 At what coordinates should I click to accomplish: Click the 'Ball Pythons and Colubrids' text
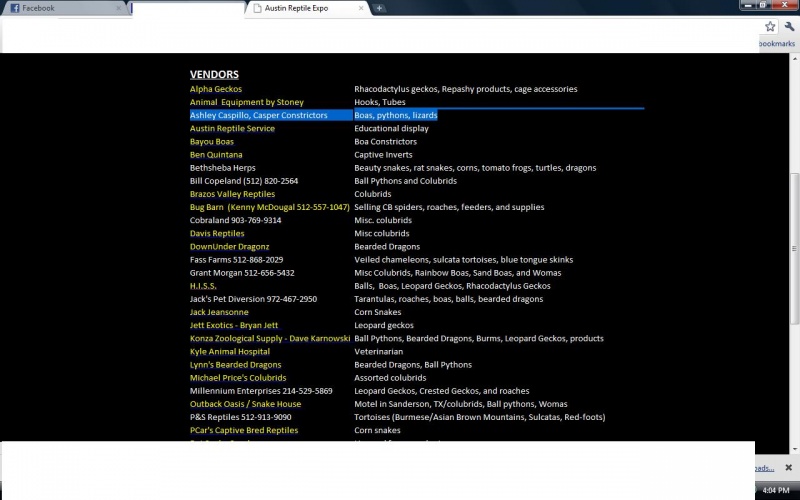pyautogui.click(x=406, y=181)
